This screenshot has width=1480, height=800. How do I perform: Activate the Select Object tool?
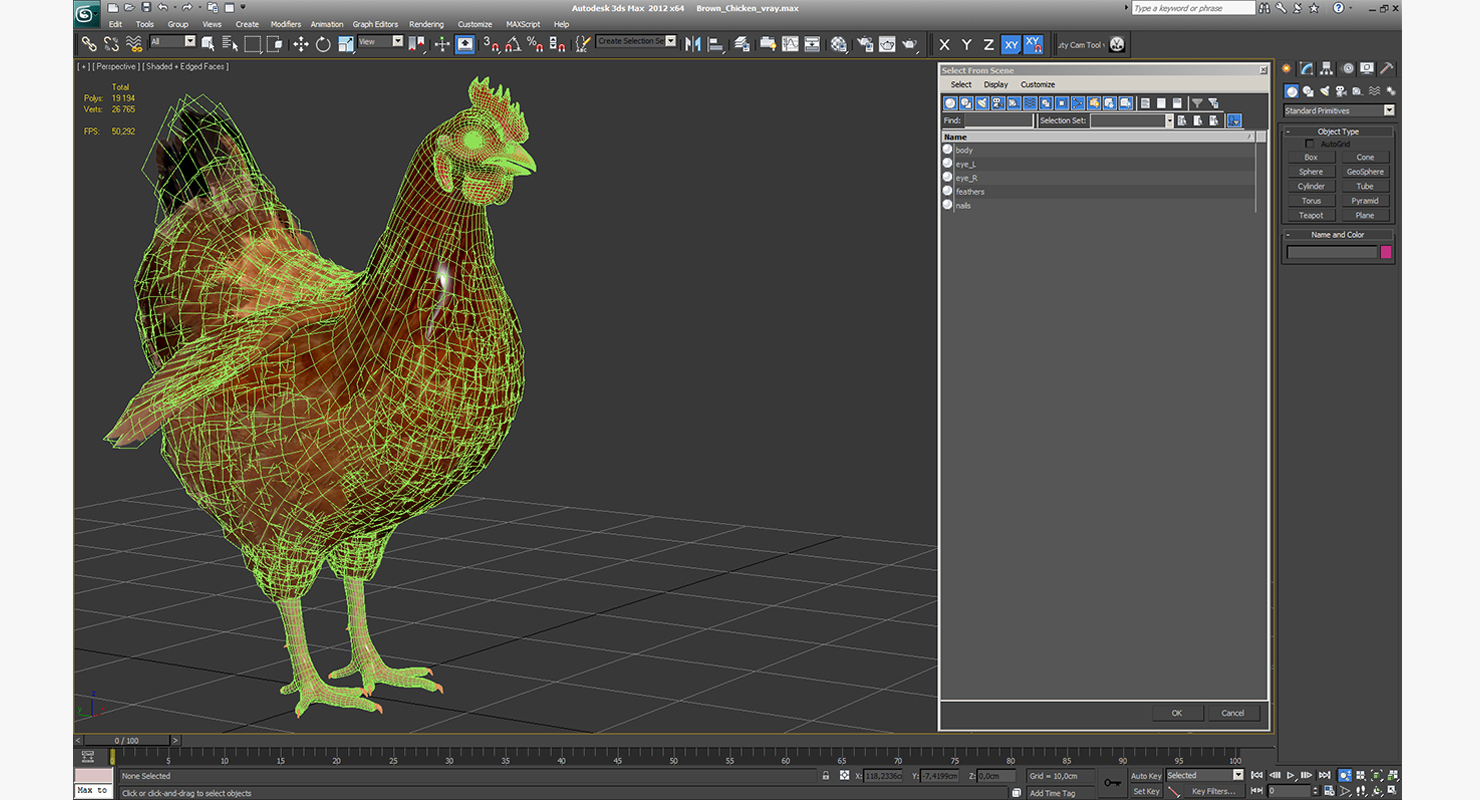pyautogui.click(x=208, y=44)
